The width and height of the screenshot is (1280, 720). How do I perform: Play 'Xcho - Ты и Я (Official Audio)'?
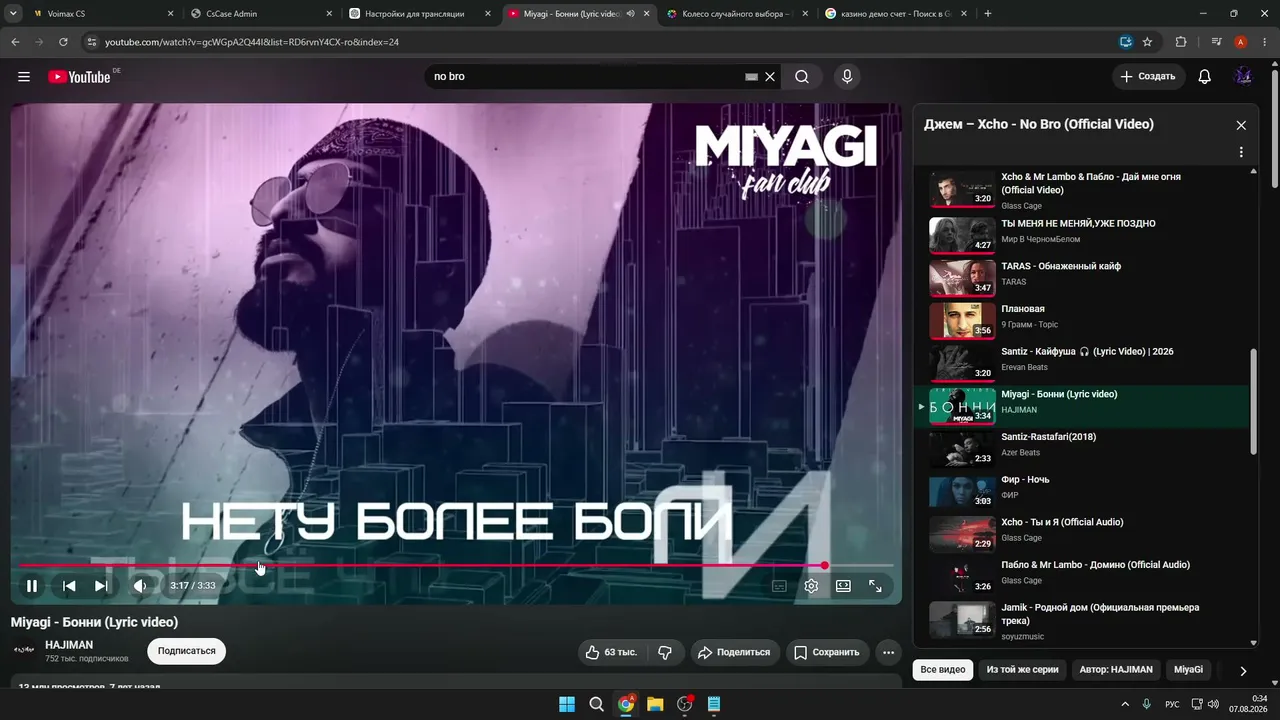click(1084, 533)
